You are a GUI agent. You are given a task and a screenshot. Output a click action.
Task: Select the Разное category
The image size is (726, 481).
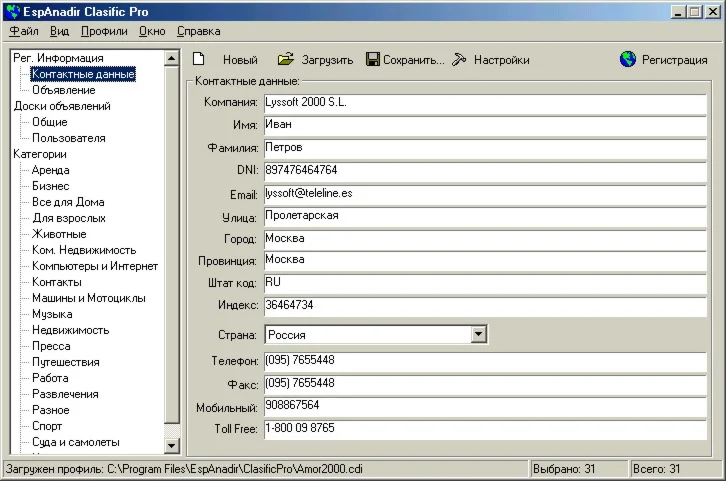tap(50, 410)
